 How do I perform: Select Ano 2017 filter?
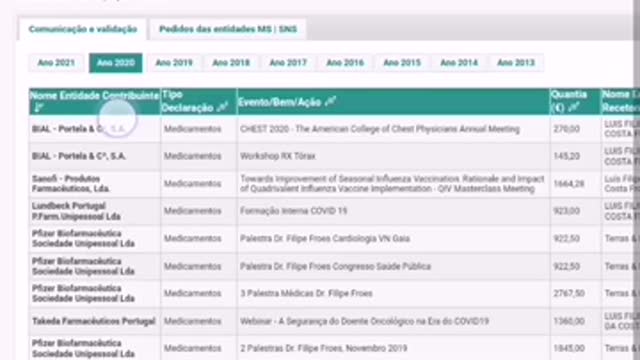click(x=288, y=63)
